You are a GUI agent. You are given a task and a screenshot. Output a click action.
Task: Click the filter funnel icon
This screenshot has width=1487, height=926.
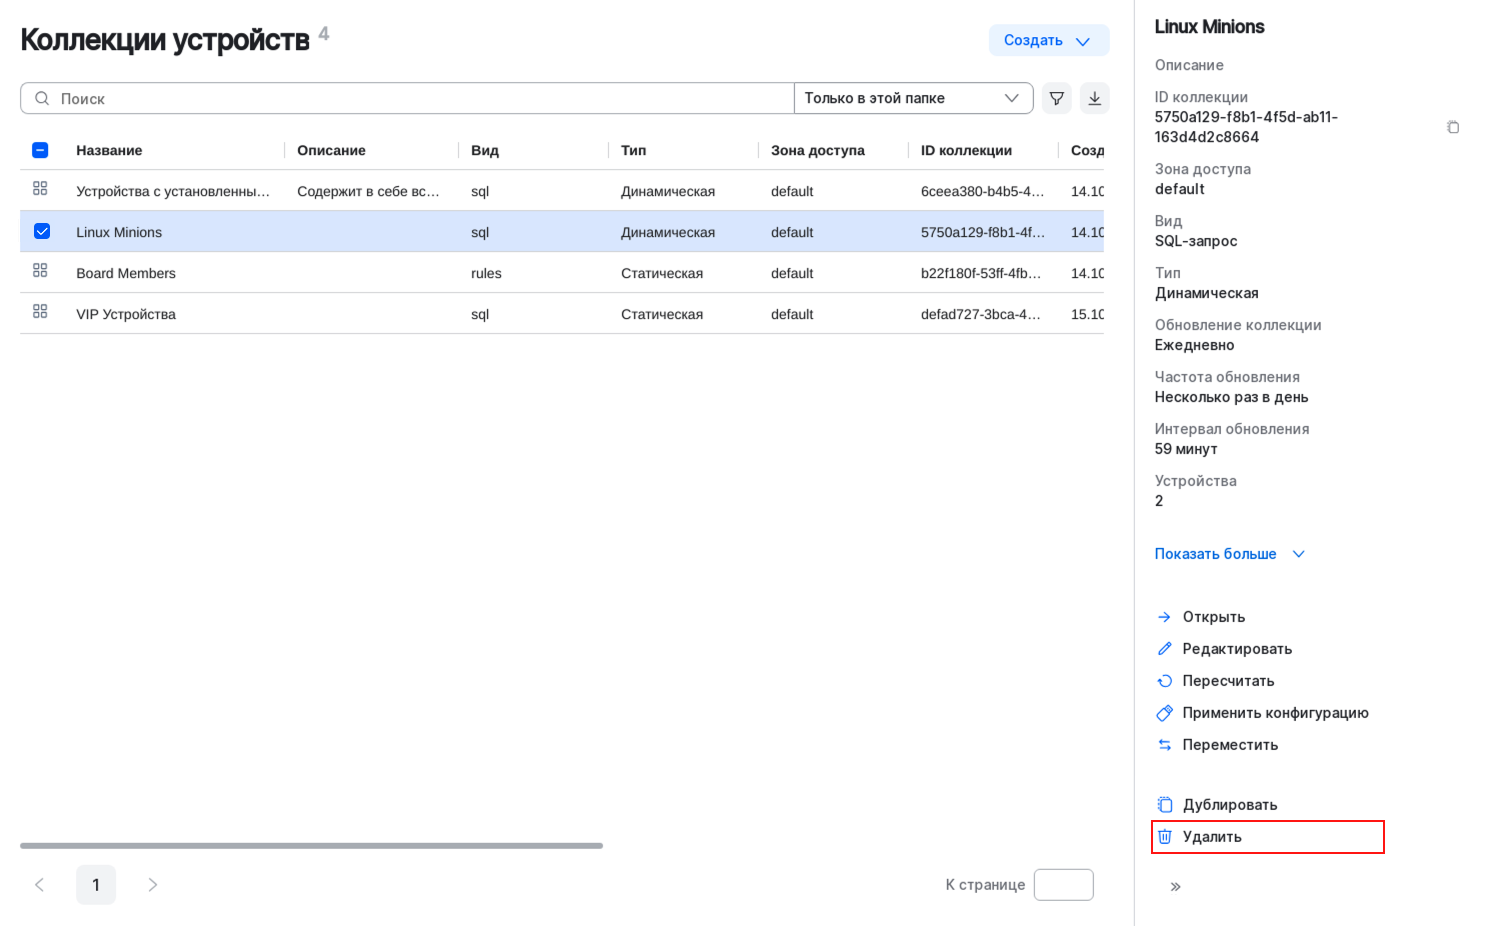pyautogui.click(x=1056, y=98)
